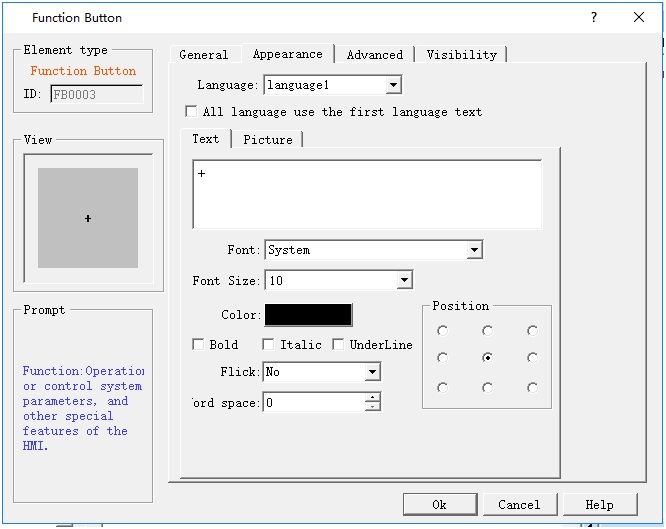This screenshot has width=666, height=529.
Task: Check the Italic option
Action: [x=268, y=345]
